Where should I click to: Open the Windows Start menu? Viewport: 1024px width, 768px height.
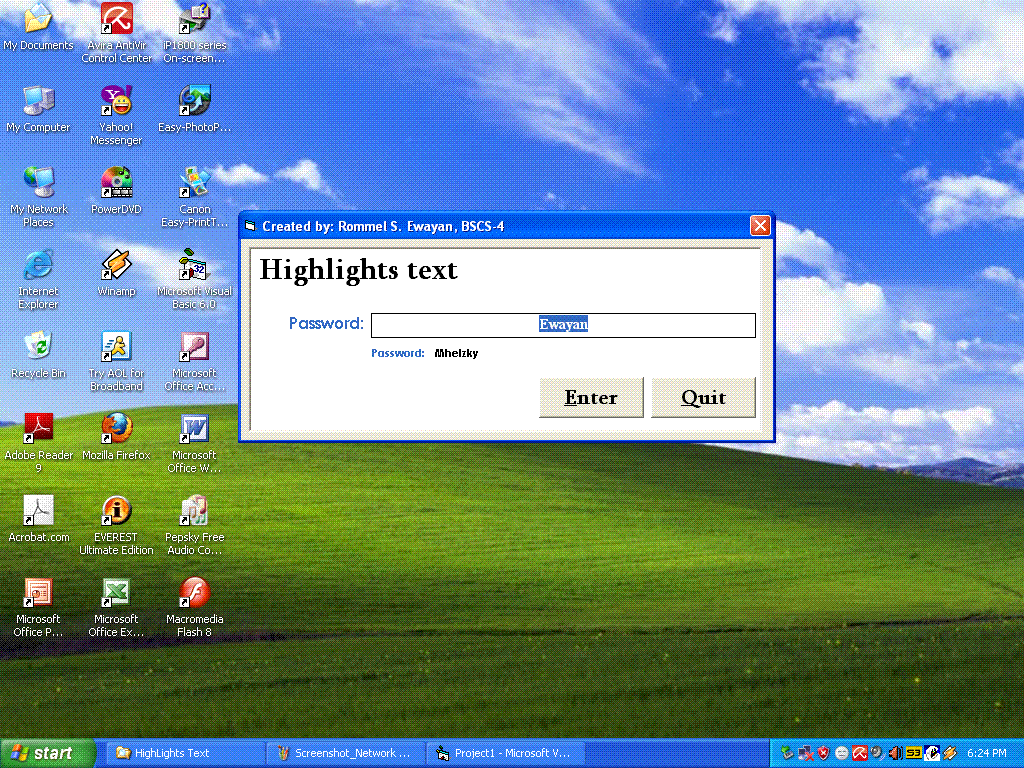pos(47,753)
